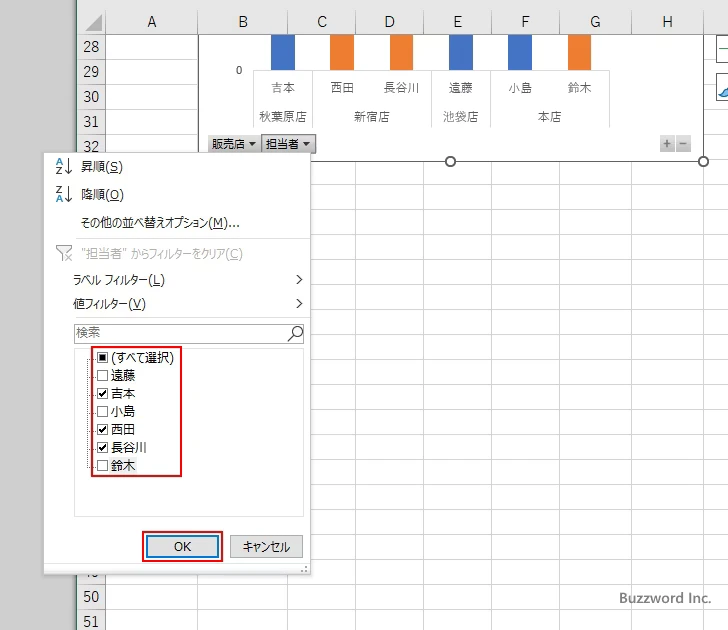Click the 西田 chart axis label
This screenshot has height=630, width=728.
(342, 88)
